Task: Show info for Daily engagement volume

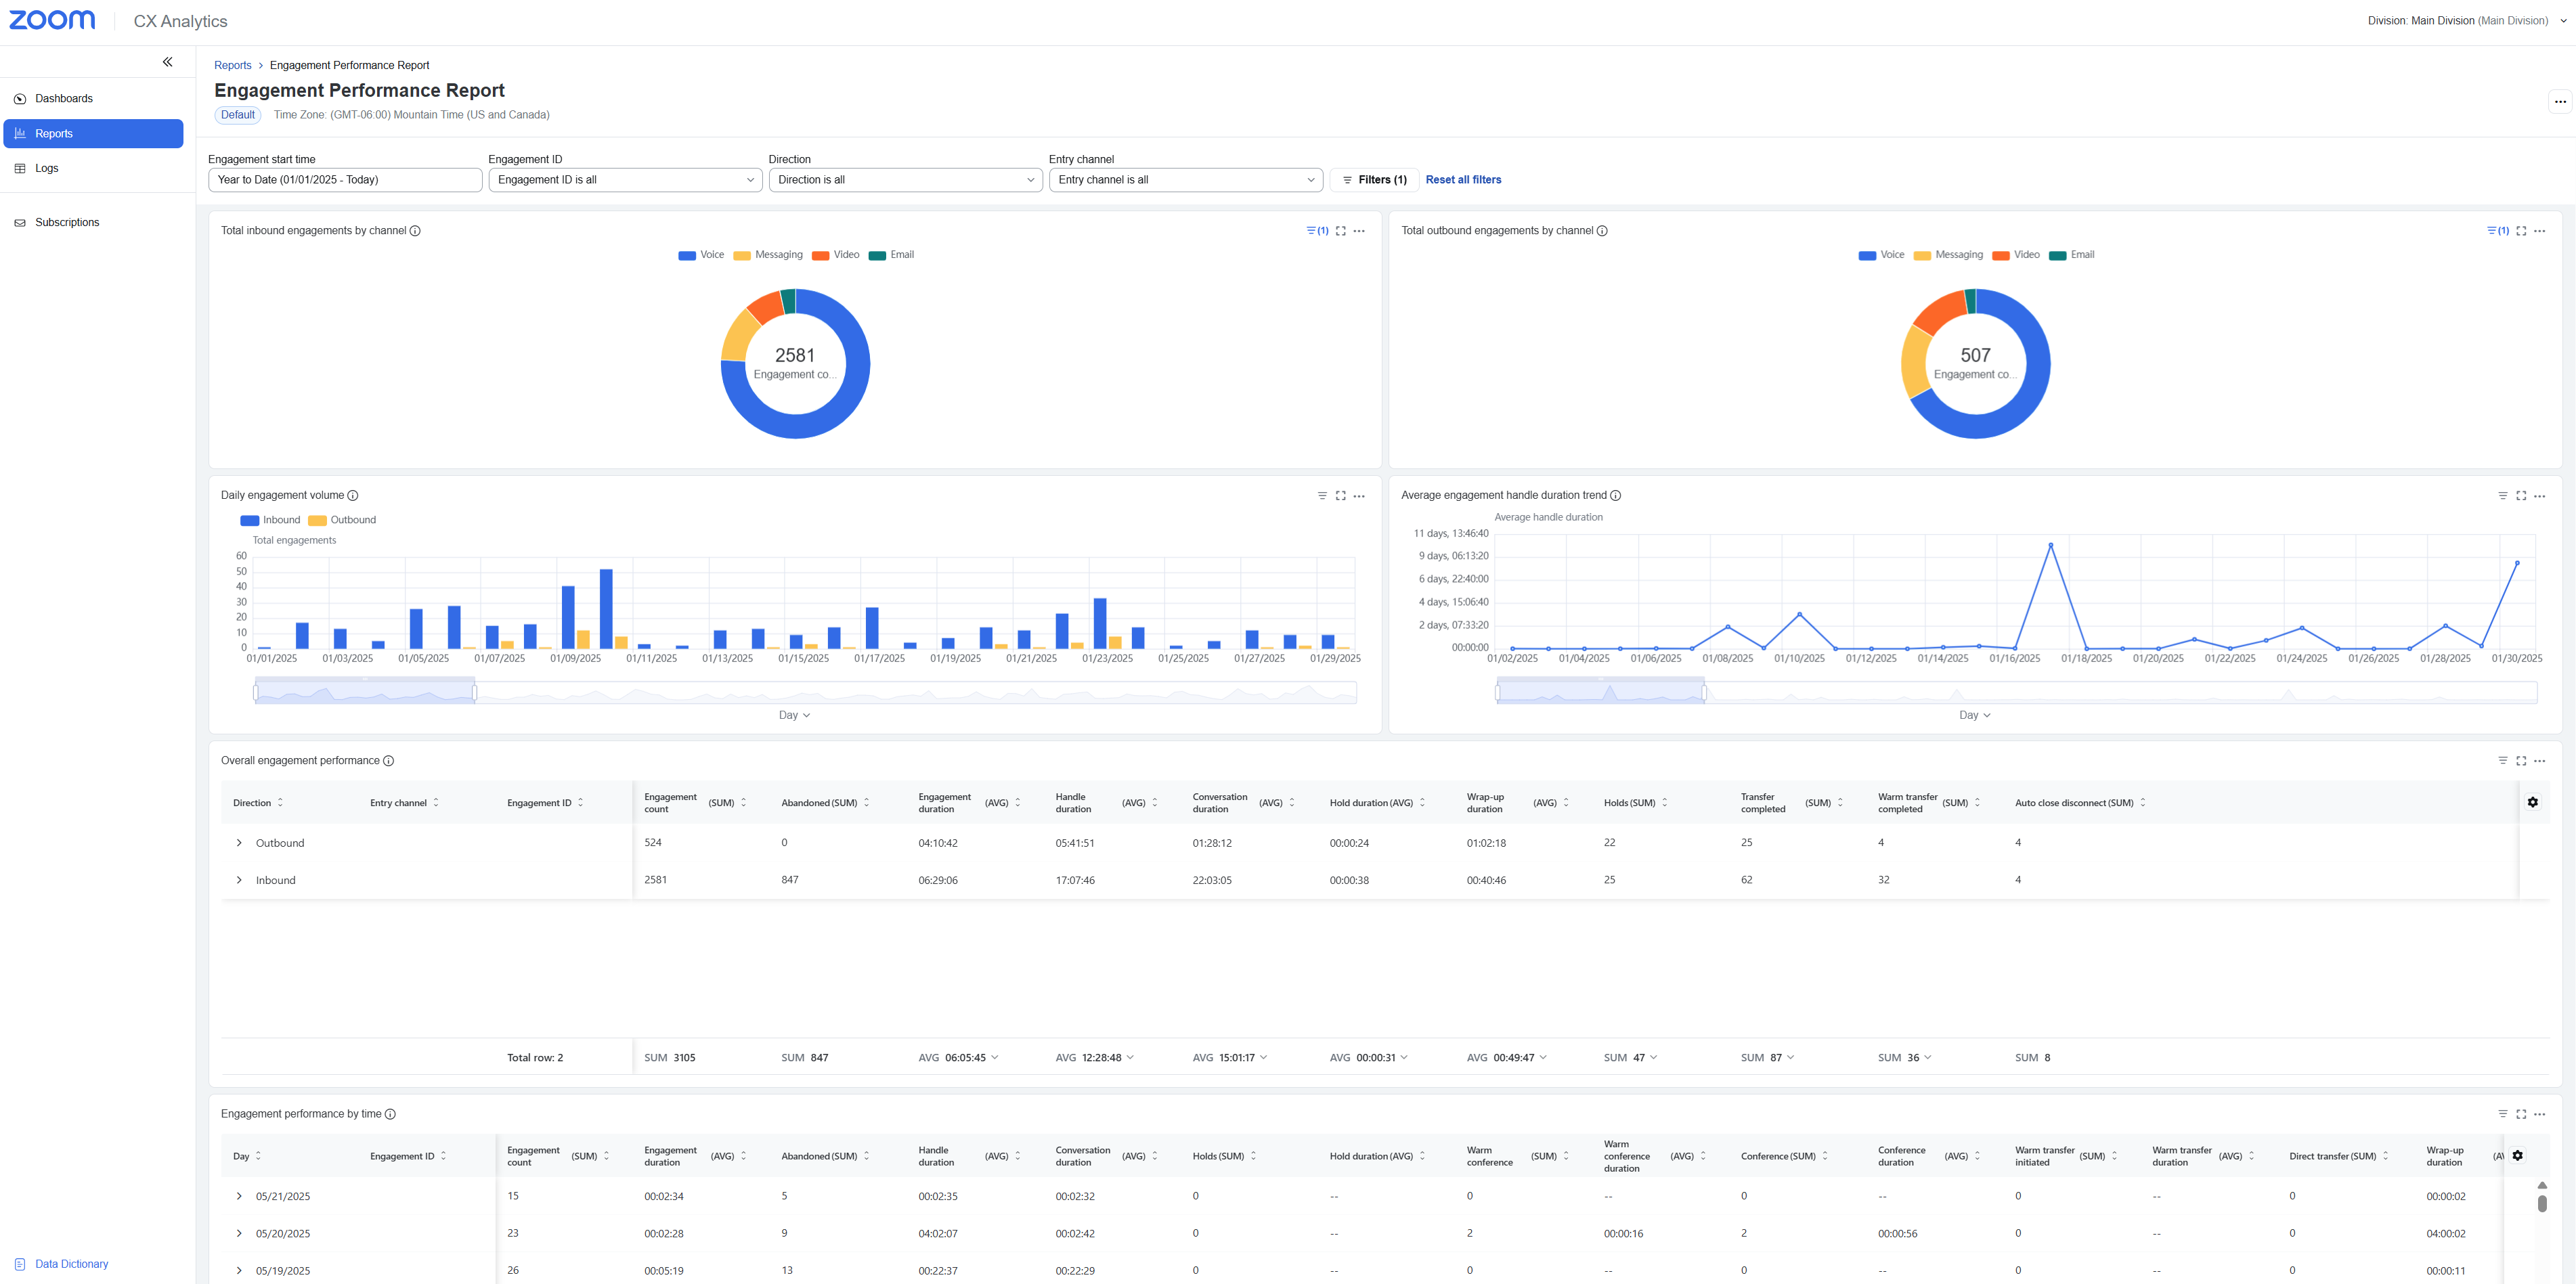Action: (352, 496)
